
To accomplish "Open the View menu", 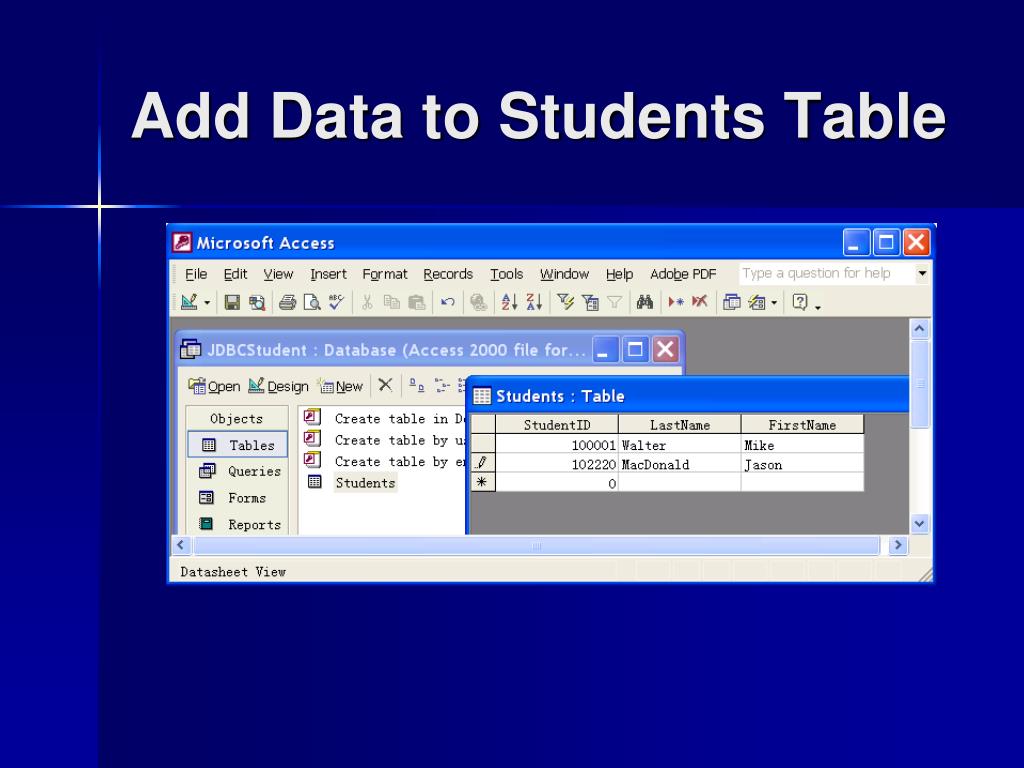I will (x=278, y=274).
